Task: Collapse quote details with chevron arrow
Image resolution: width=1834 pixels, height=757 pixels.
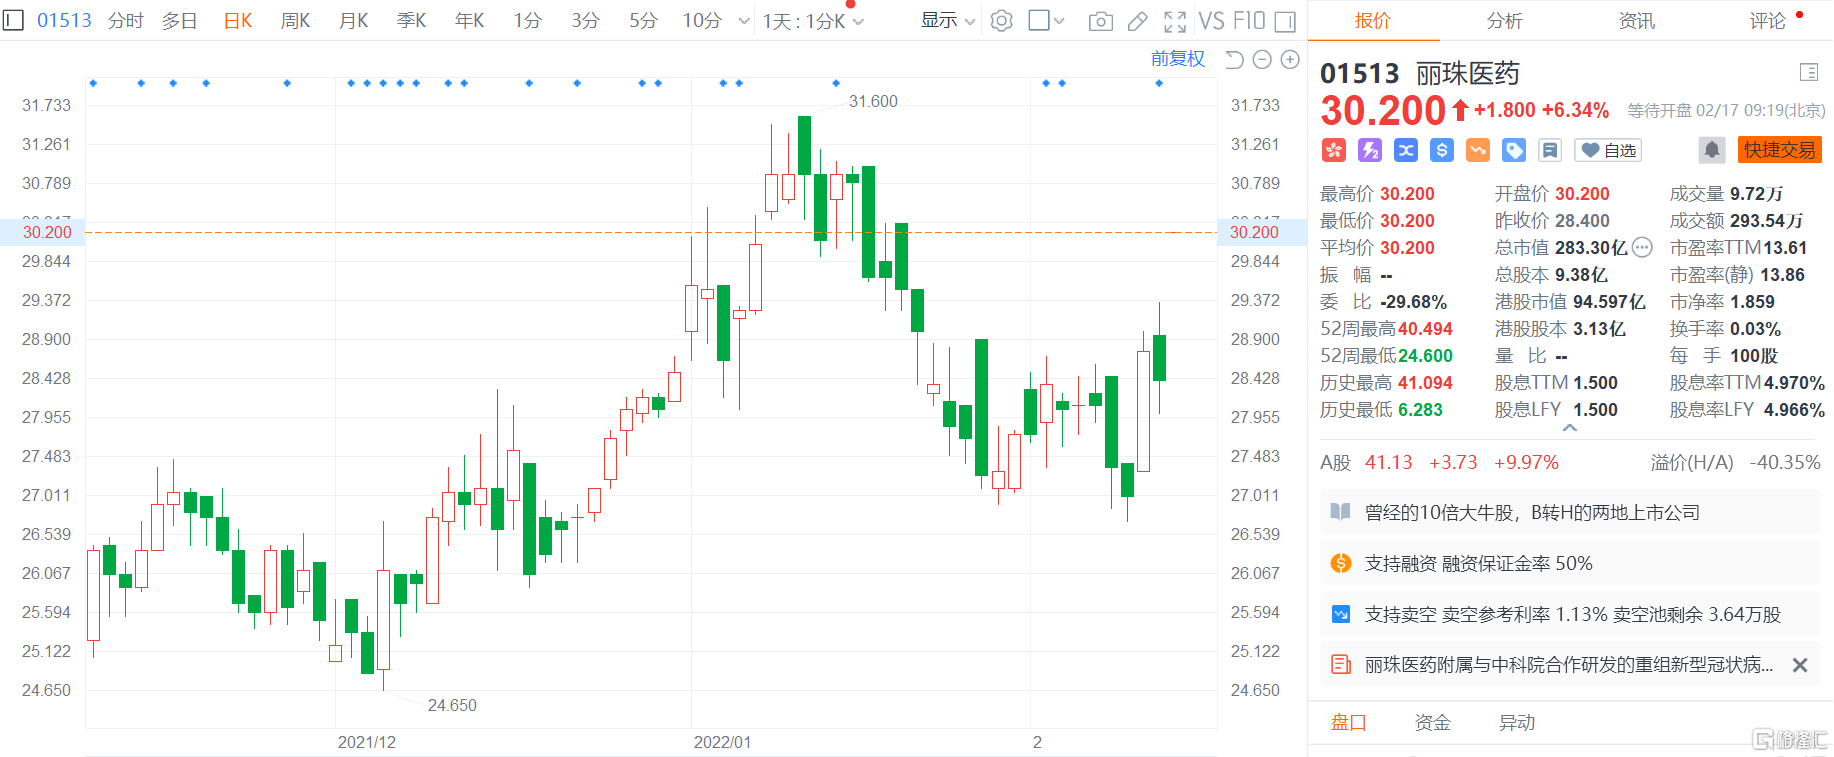Action: [x=1570, y=428]
